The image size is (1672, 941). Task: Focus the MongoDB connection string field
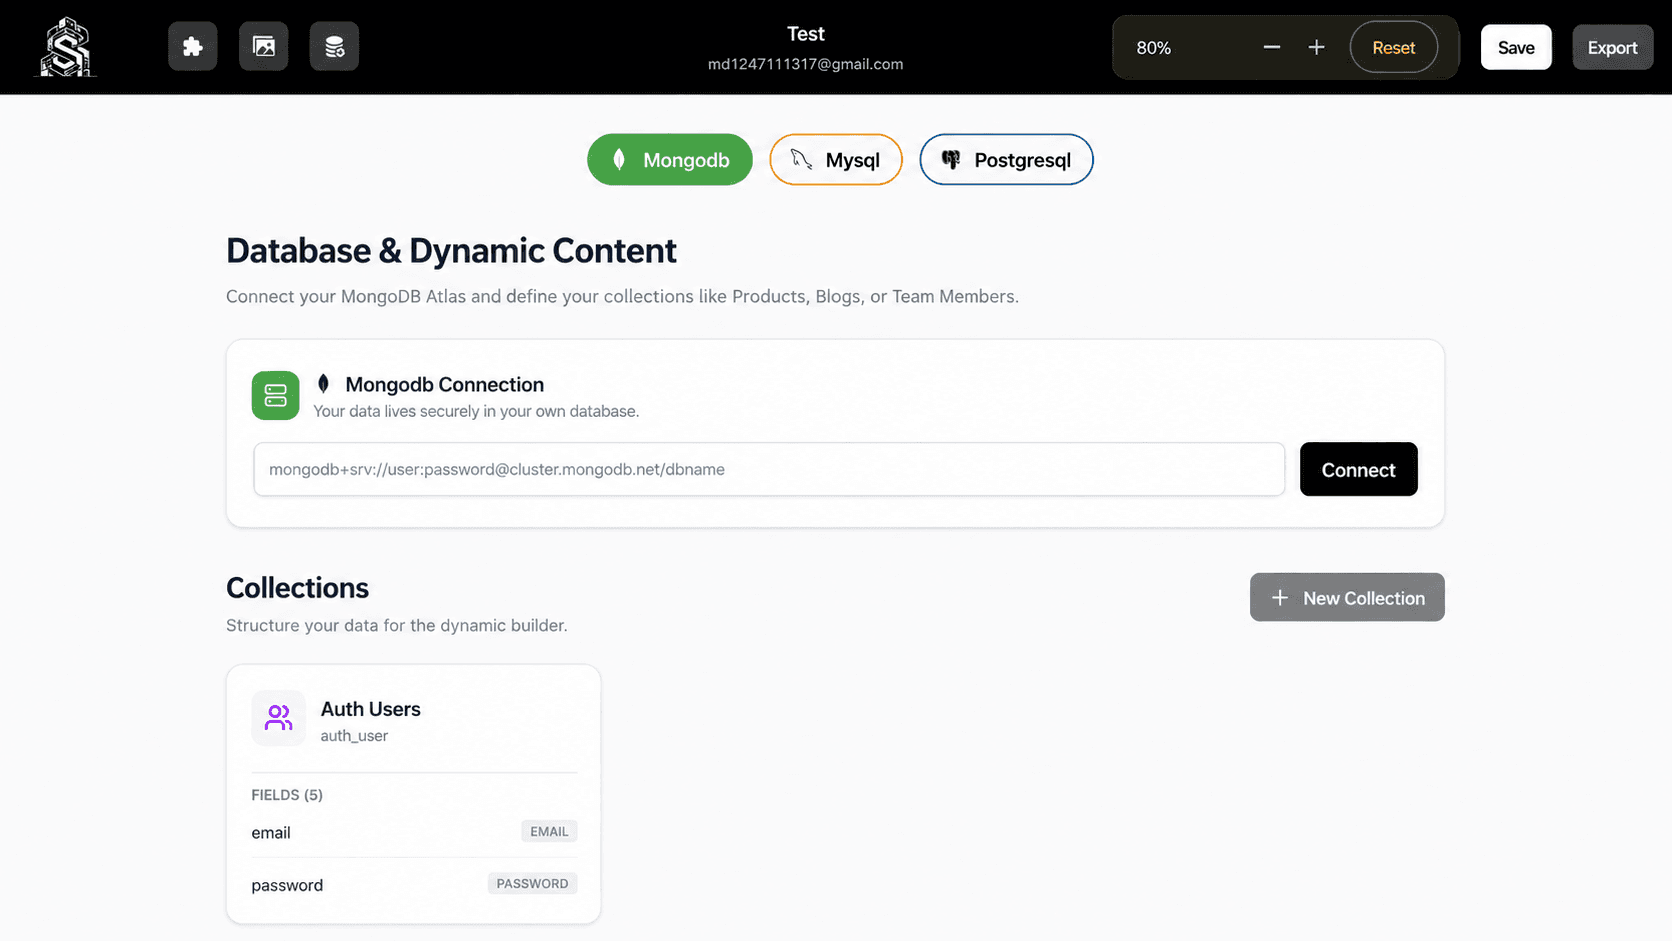coord(769,469)
